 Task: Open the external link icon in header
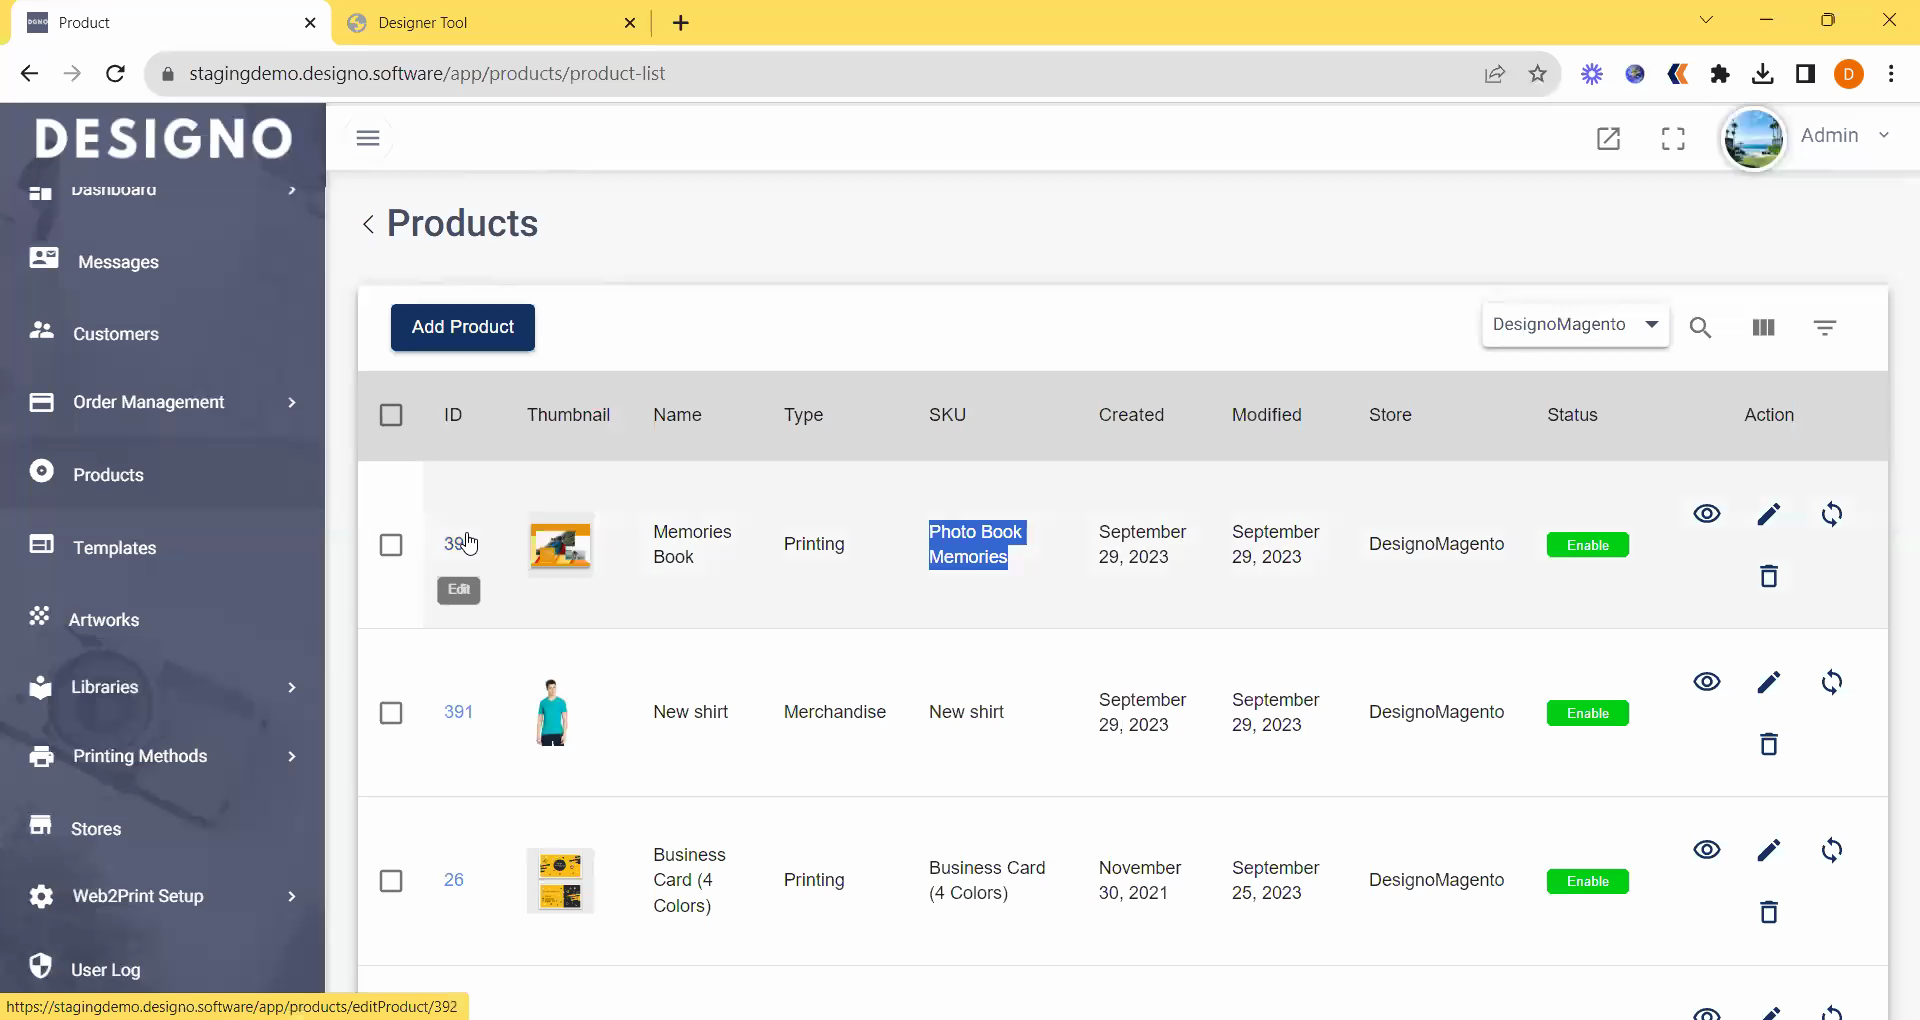[1608, 138]
